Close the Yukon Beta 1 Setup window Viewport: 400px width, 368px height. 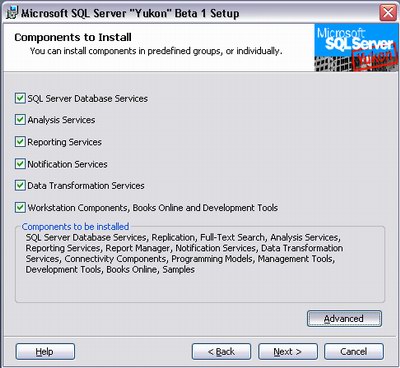pyautogui.click(x=388, y=13)
